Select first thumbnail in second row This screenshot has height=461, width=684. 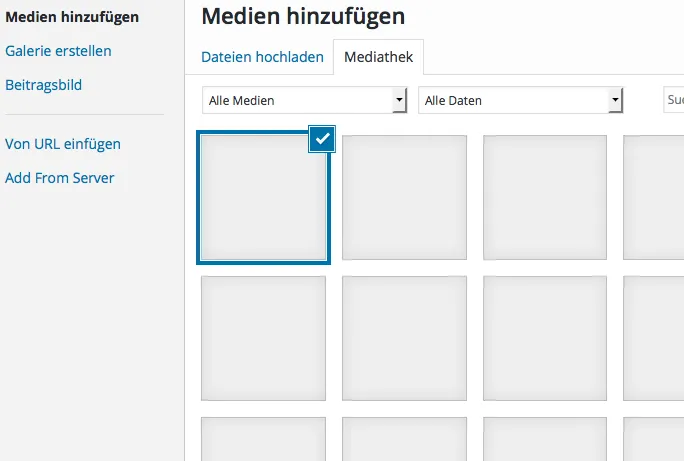tap(263, 338)
